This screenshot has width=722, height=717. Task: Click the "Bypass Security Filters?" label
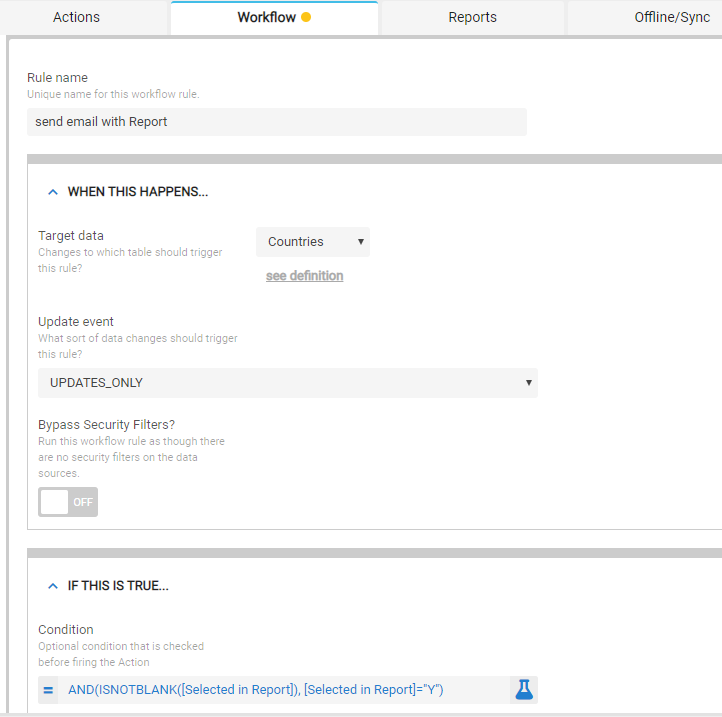coord(106,425)
